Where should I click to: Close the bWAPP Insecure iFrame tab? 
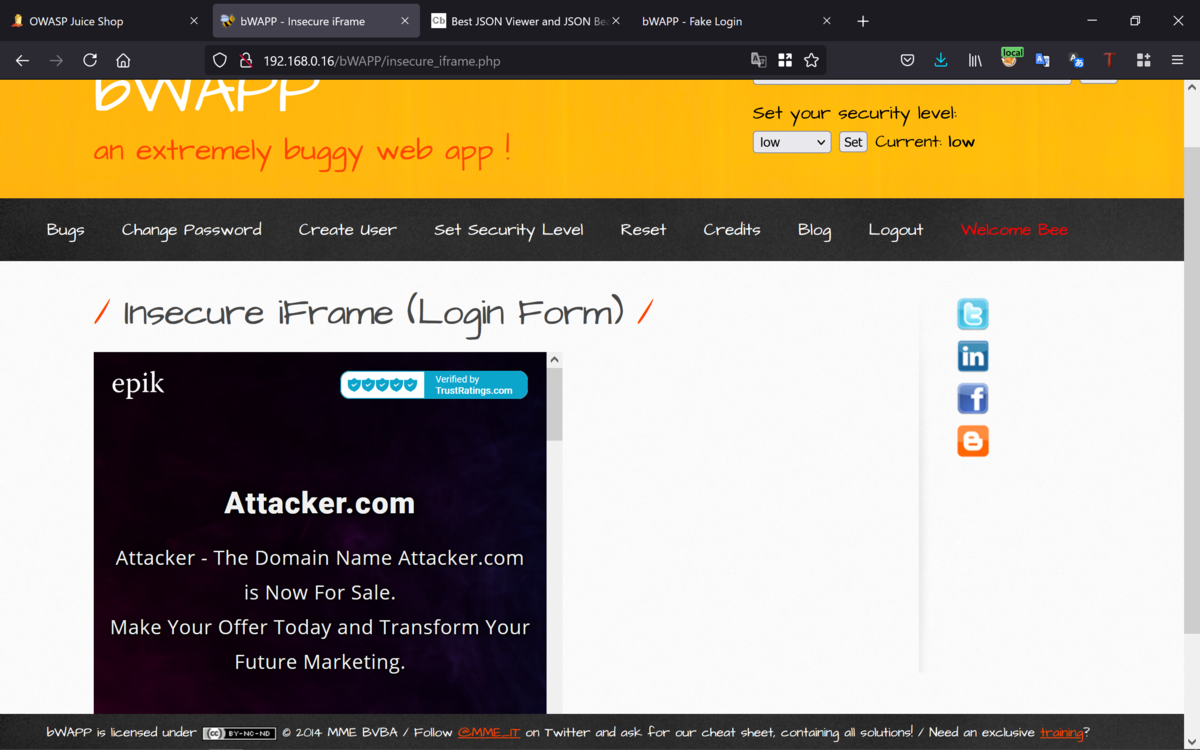(404, 21)
